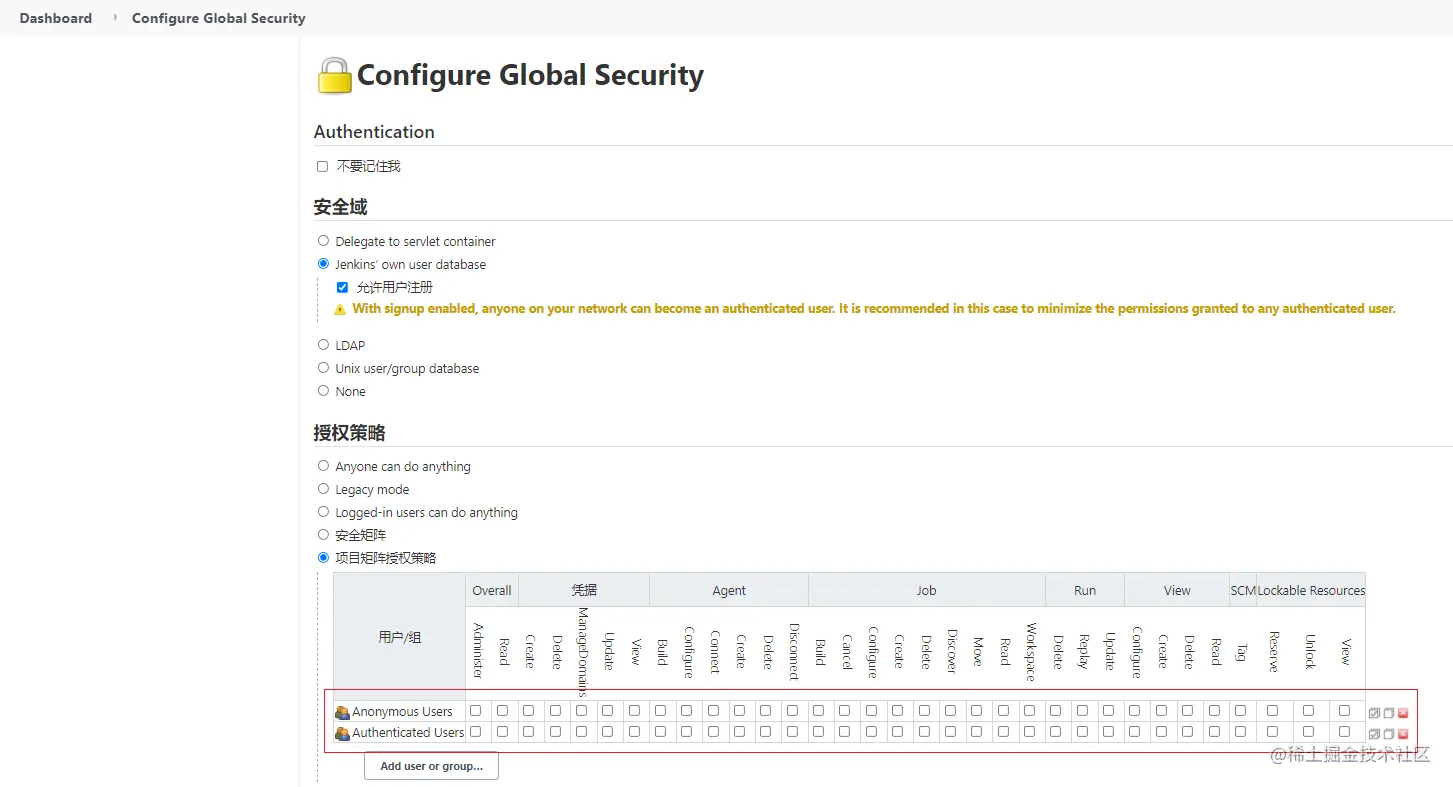This screenshot has height=787, width=1453.
Task: Remove the Anonymous Users row with red X
Action: pos(1403,713)
